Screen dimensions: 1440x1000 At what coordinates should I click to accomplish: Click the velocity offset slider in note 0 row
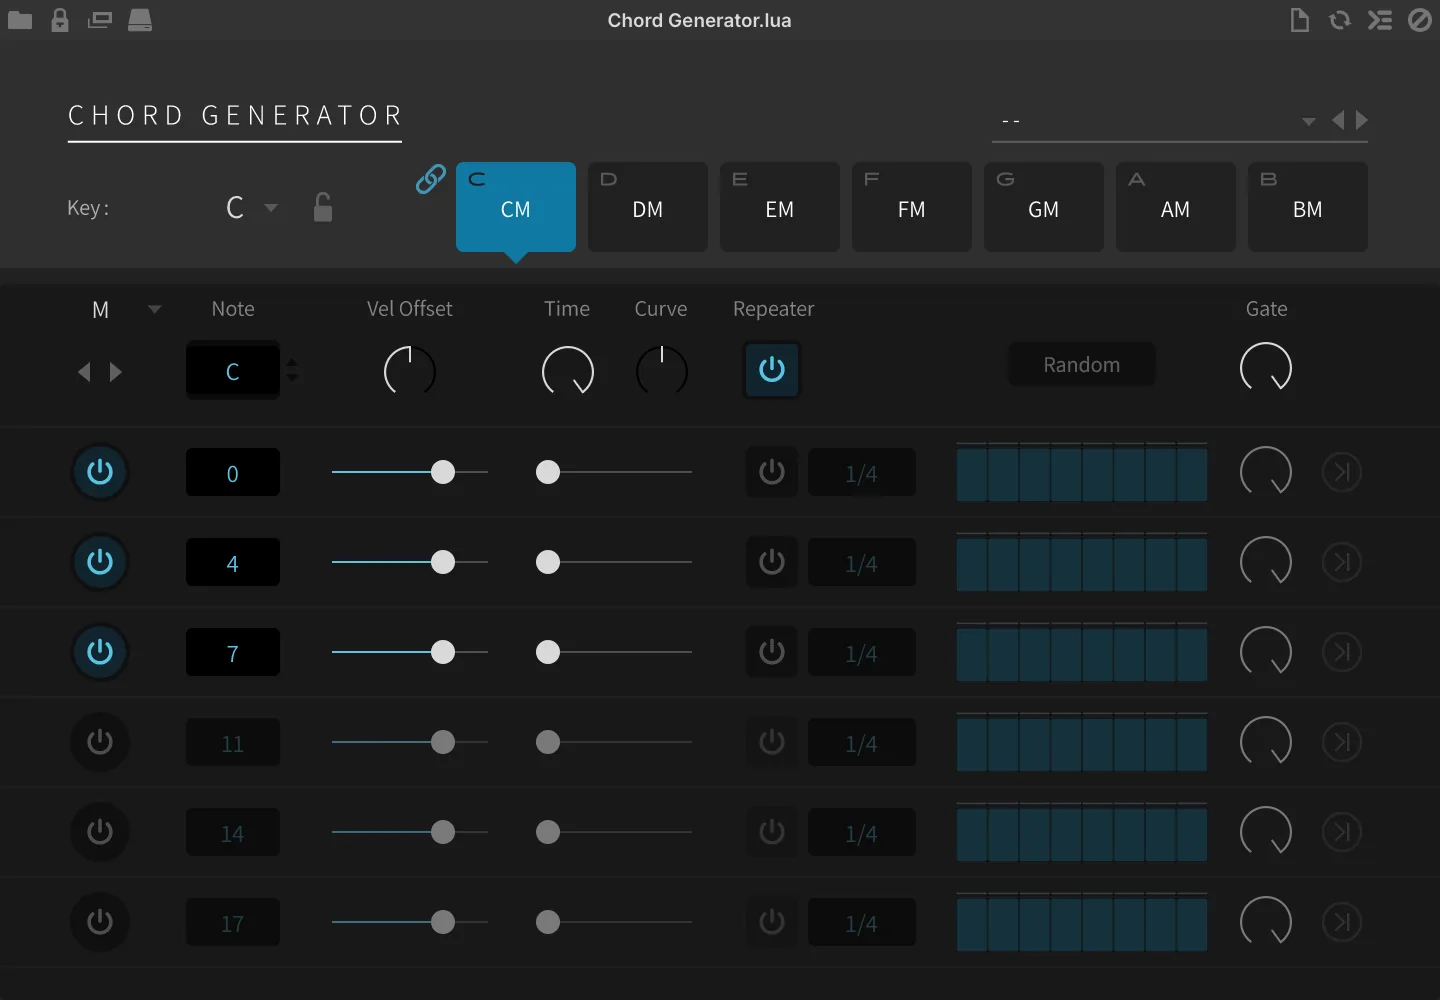click(410, 472)
